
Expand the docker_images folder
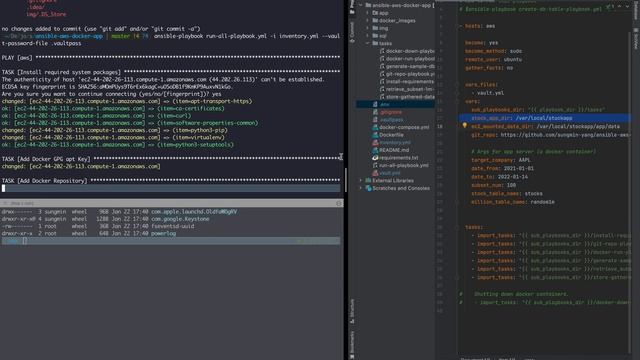tap(368, 20)
